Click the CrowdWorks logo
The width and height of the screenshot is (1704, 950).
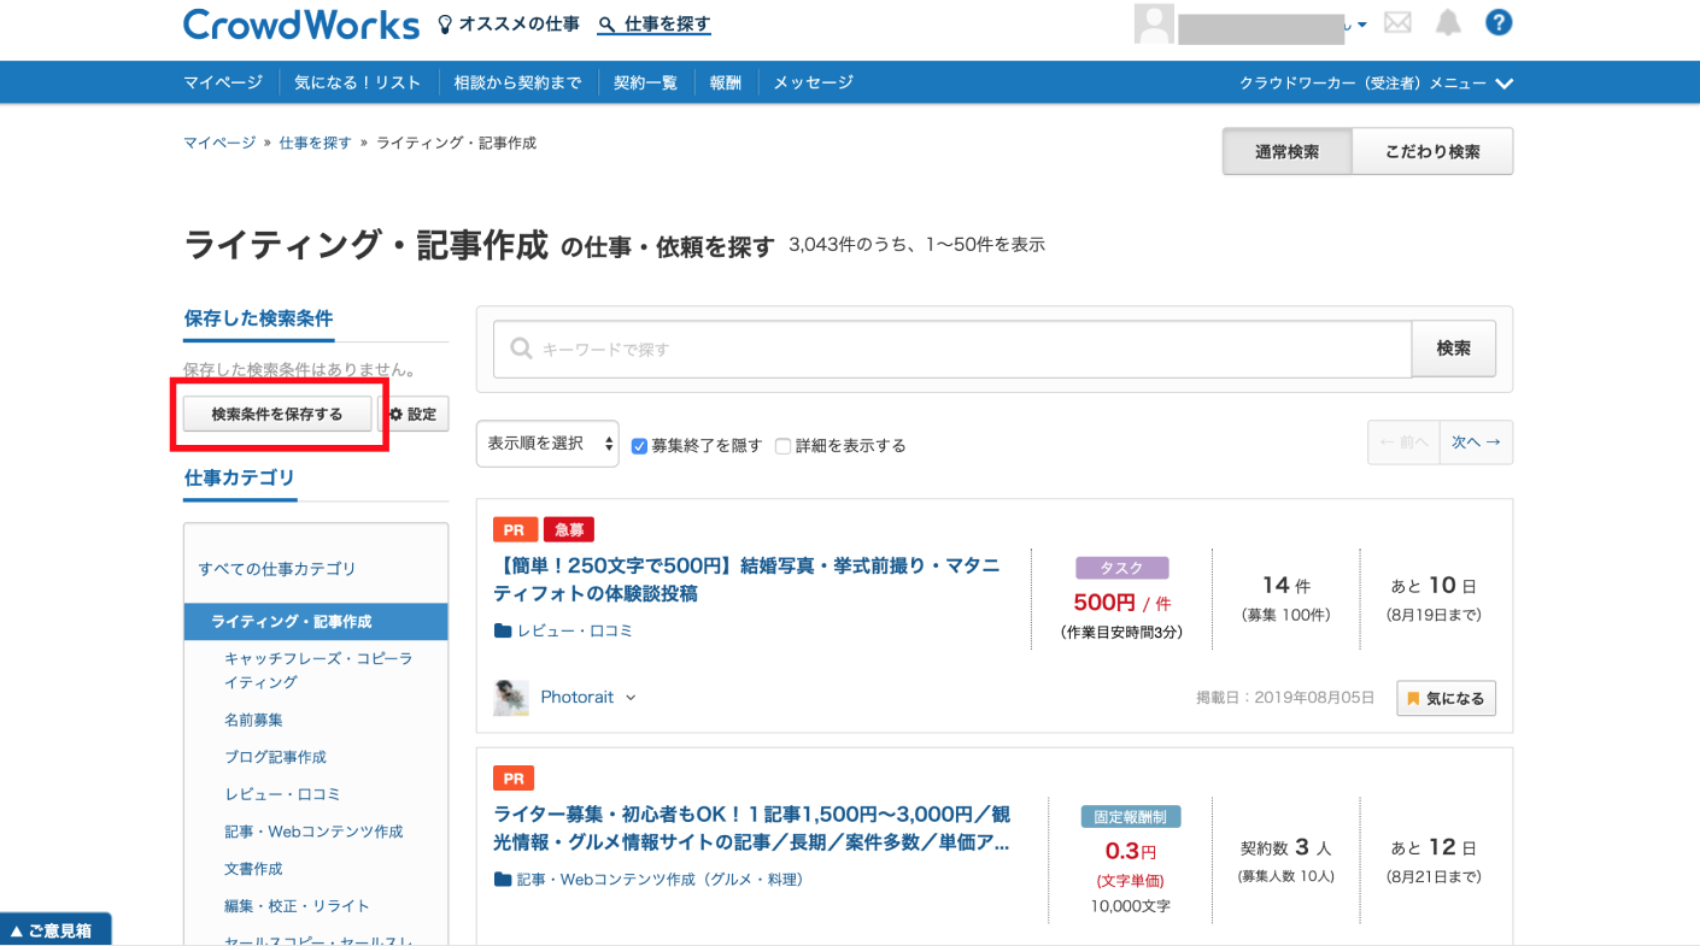[301, 25]
